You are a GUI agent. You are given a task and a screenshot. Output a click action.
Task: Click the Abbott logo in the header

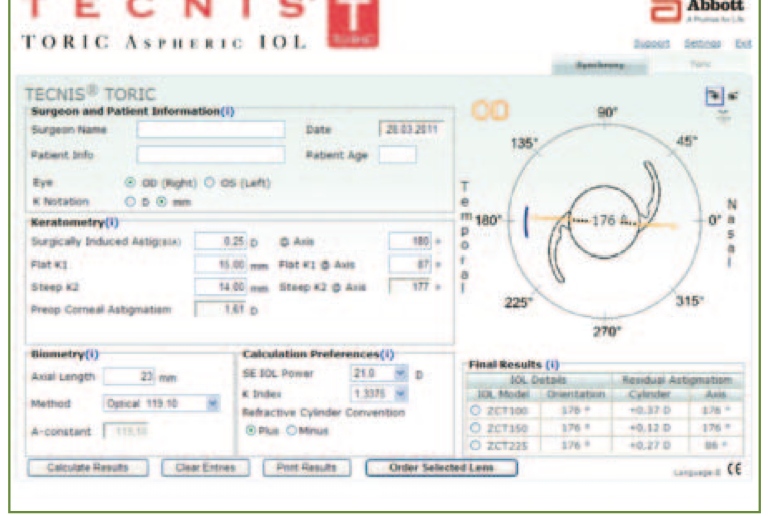tap(697, 11)
